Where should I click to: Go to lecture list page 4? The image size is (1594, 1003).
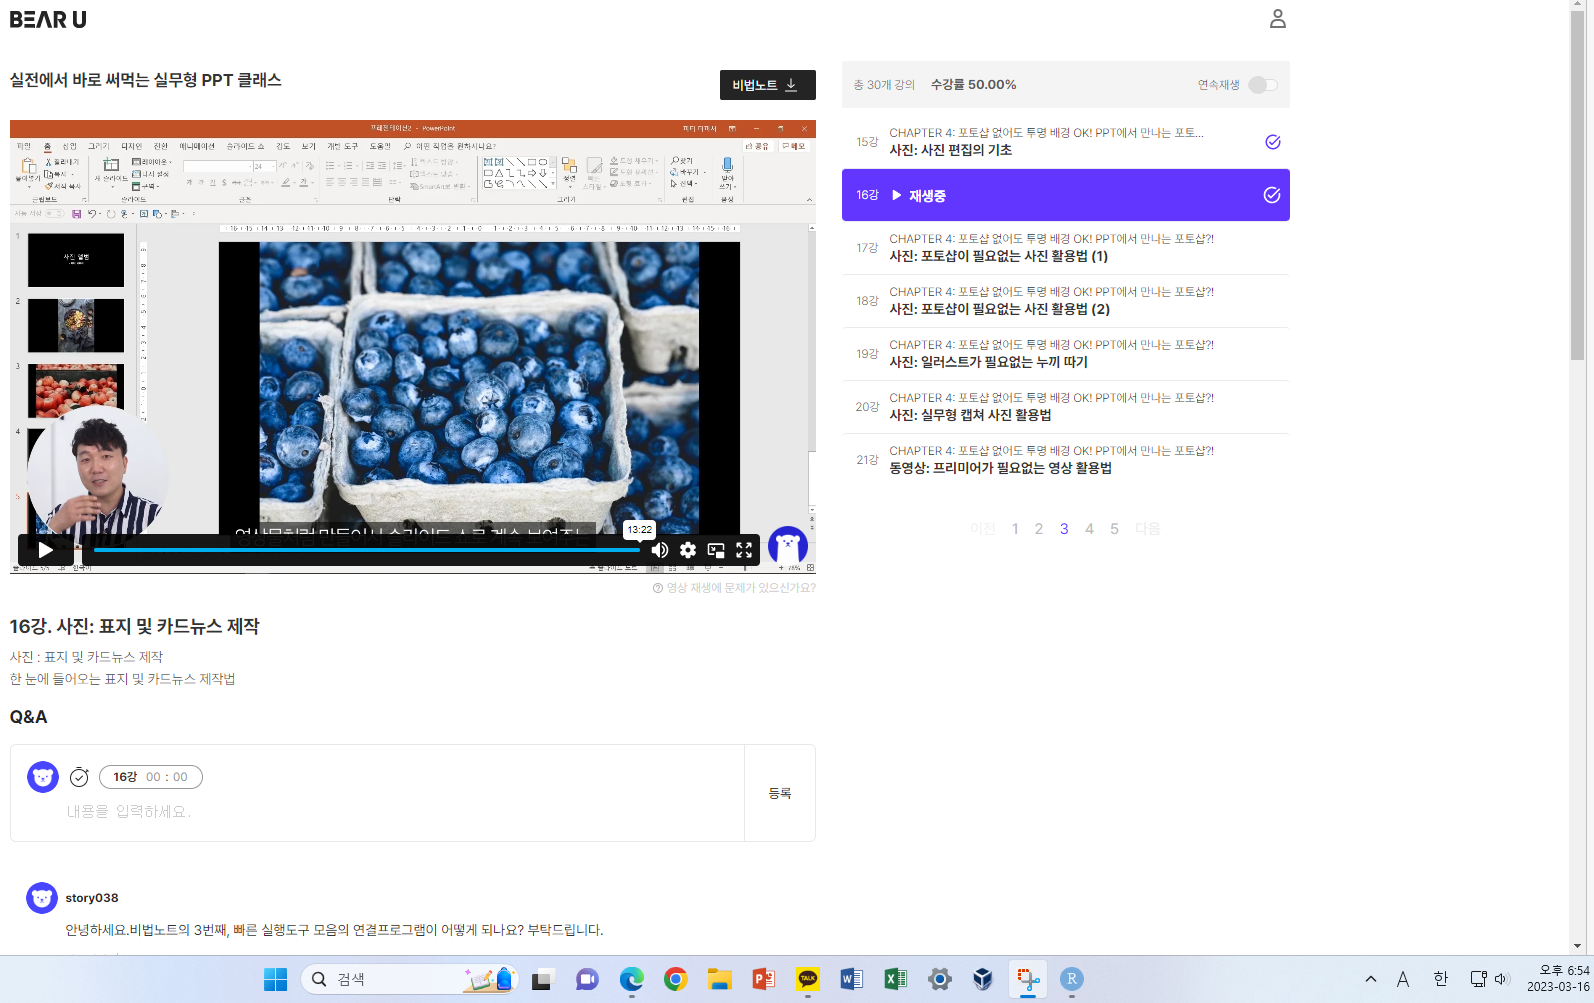(1089, 529)
